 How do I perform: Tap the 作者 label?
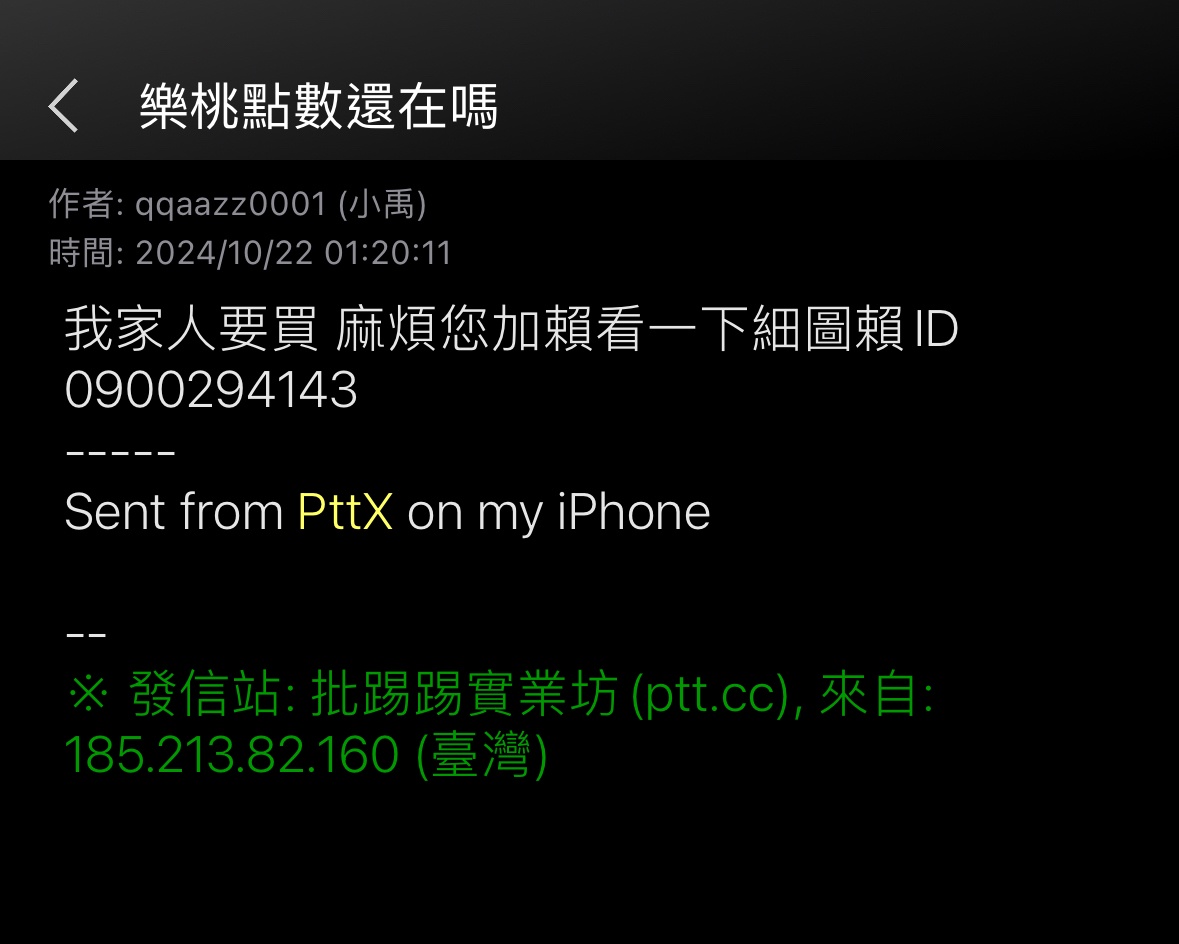pos(81,204)
